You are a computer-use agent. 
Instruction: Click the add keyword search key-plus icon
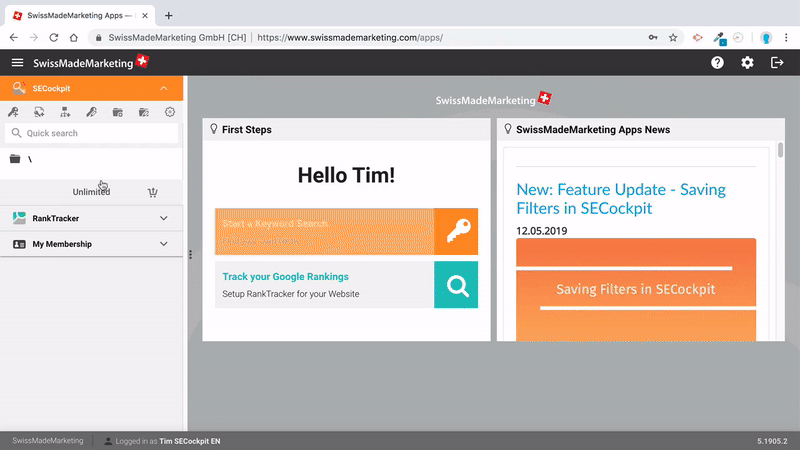pos(13,112)
